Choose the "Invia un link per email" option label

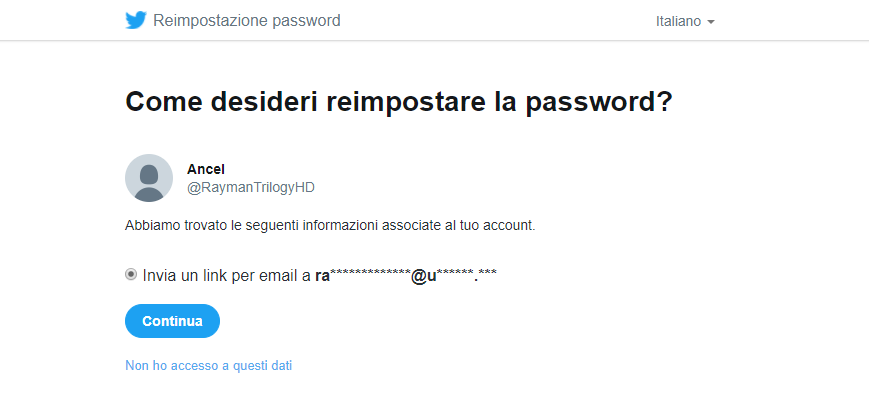click(227, 275)
